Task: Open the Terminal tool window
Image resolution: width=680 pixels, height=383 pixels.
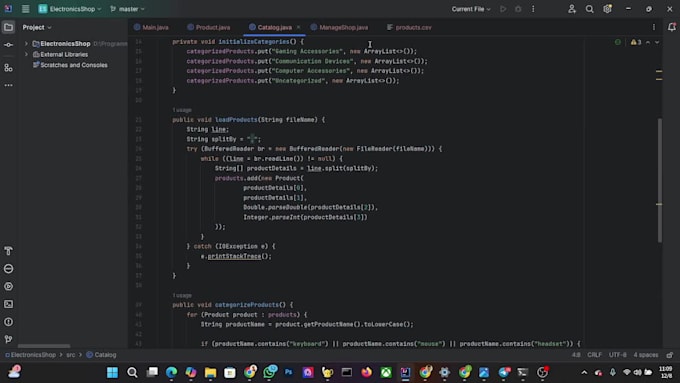Action: [x=8, y=304]
